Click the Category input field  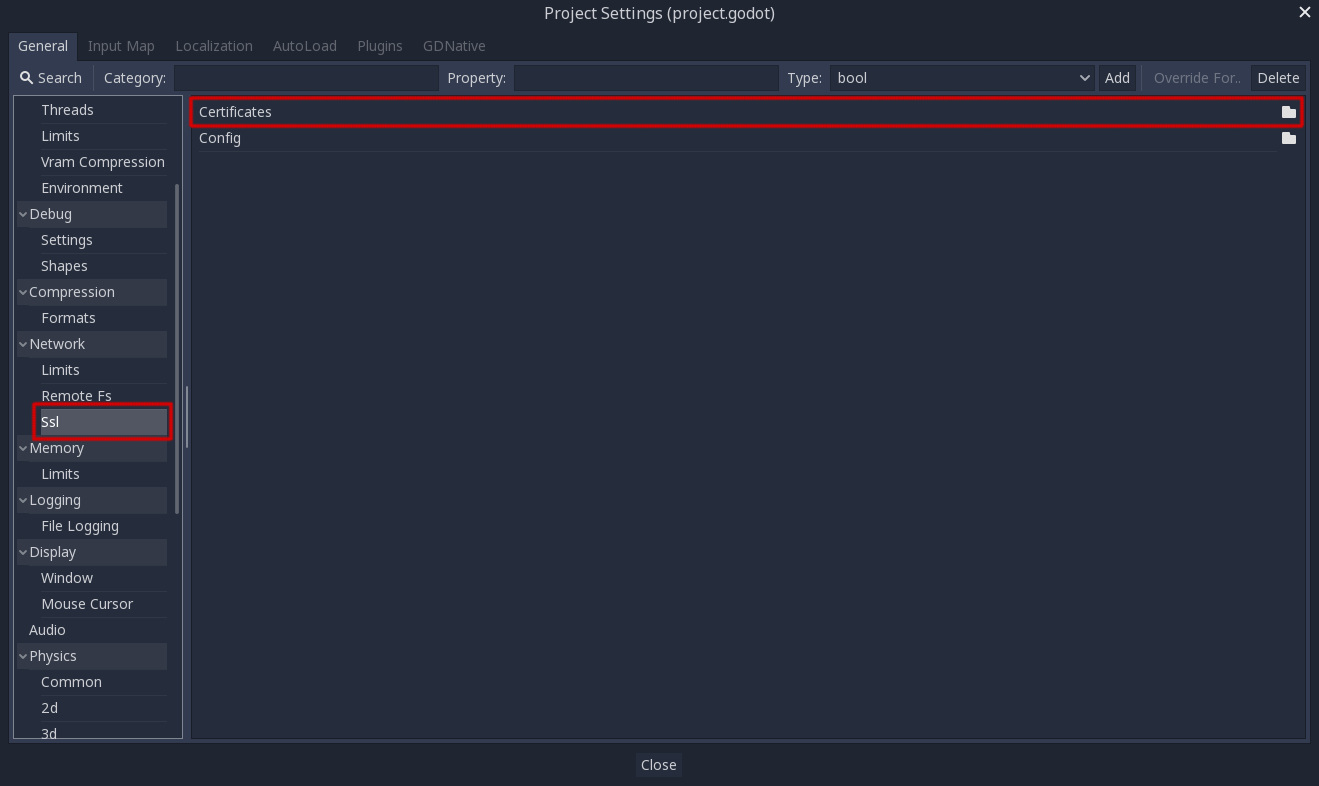click(306, 77)
